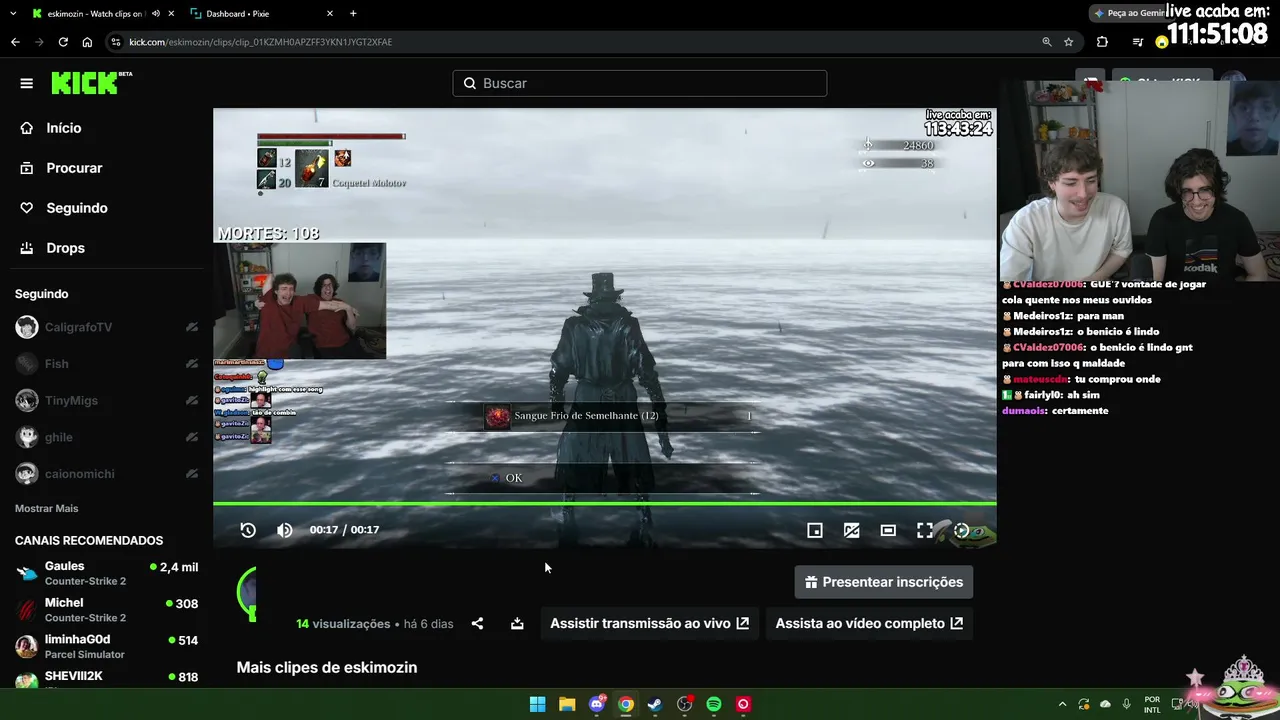
Task: Open Google Chrome from the taskbar
Action: (x=626, y=704)
